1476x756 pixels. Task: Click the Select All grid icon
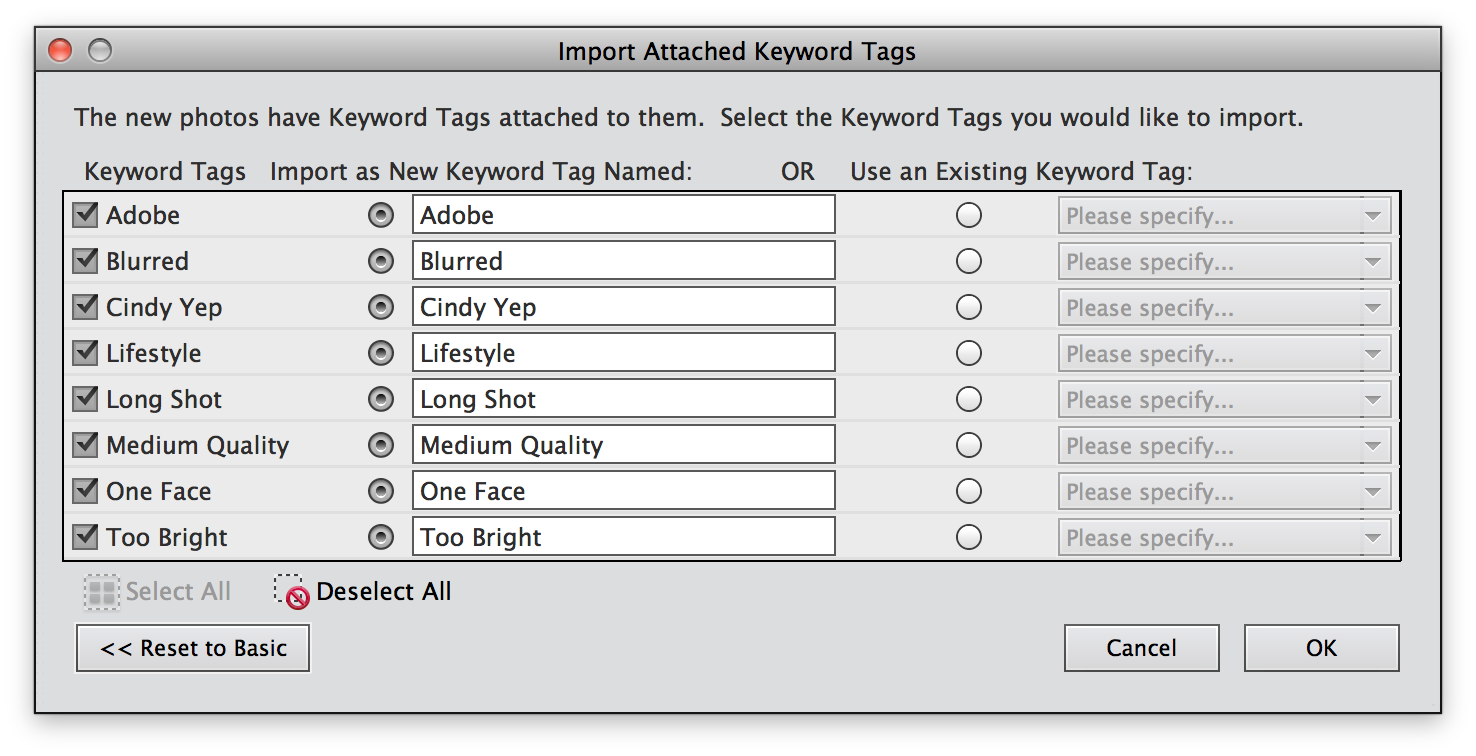click(x=100, y=592)
